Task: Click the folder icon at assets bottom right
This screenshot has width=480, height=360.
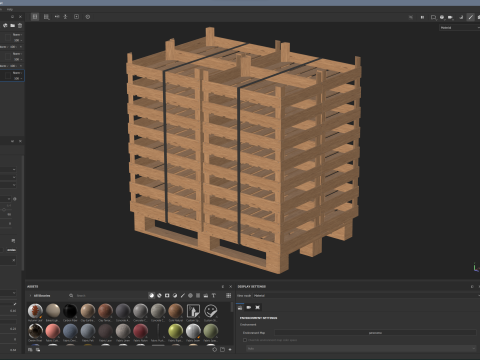Action: [222, 350]
